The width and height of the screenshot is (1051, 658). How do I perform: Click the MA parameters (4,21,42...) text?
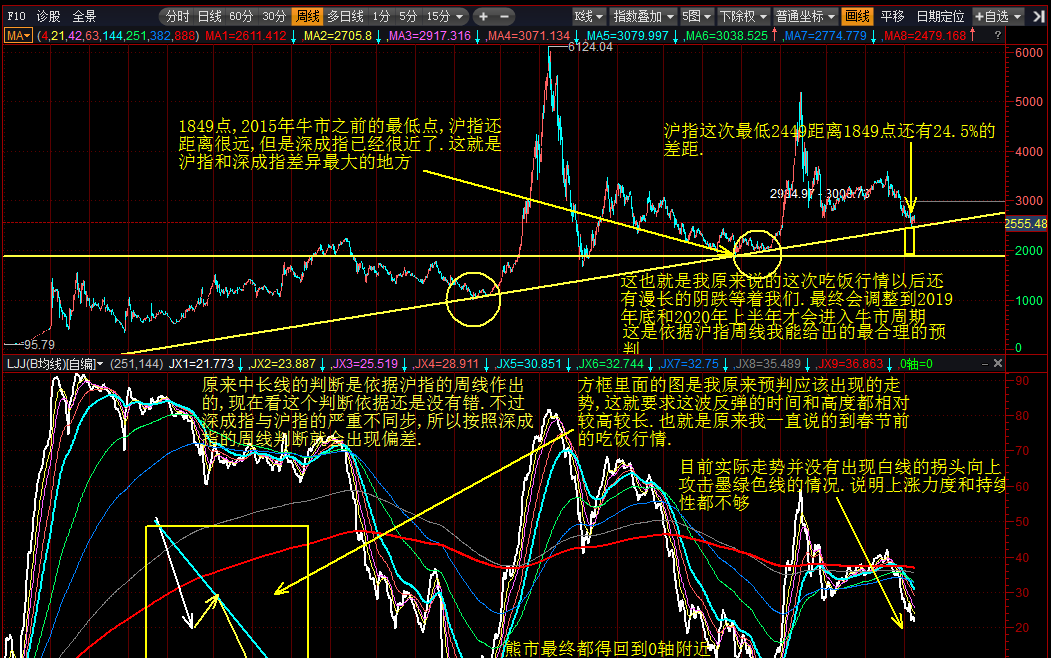[x=118, y=36]
